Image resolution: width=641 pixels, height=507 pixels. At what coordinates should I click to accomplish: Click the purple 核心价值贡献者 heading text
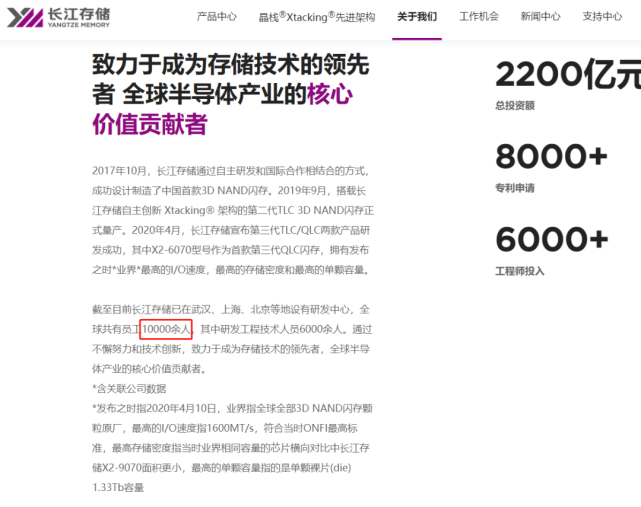pyautogui.click(x=150, y=124)
